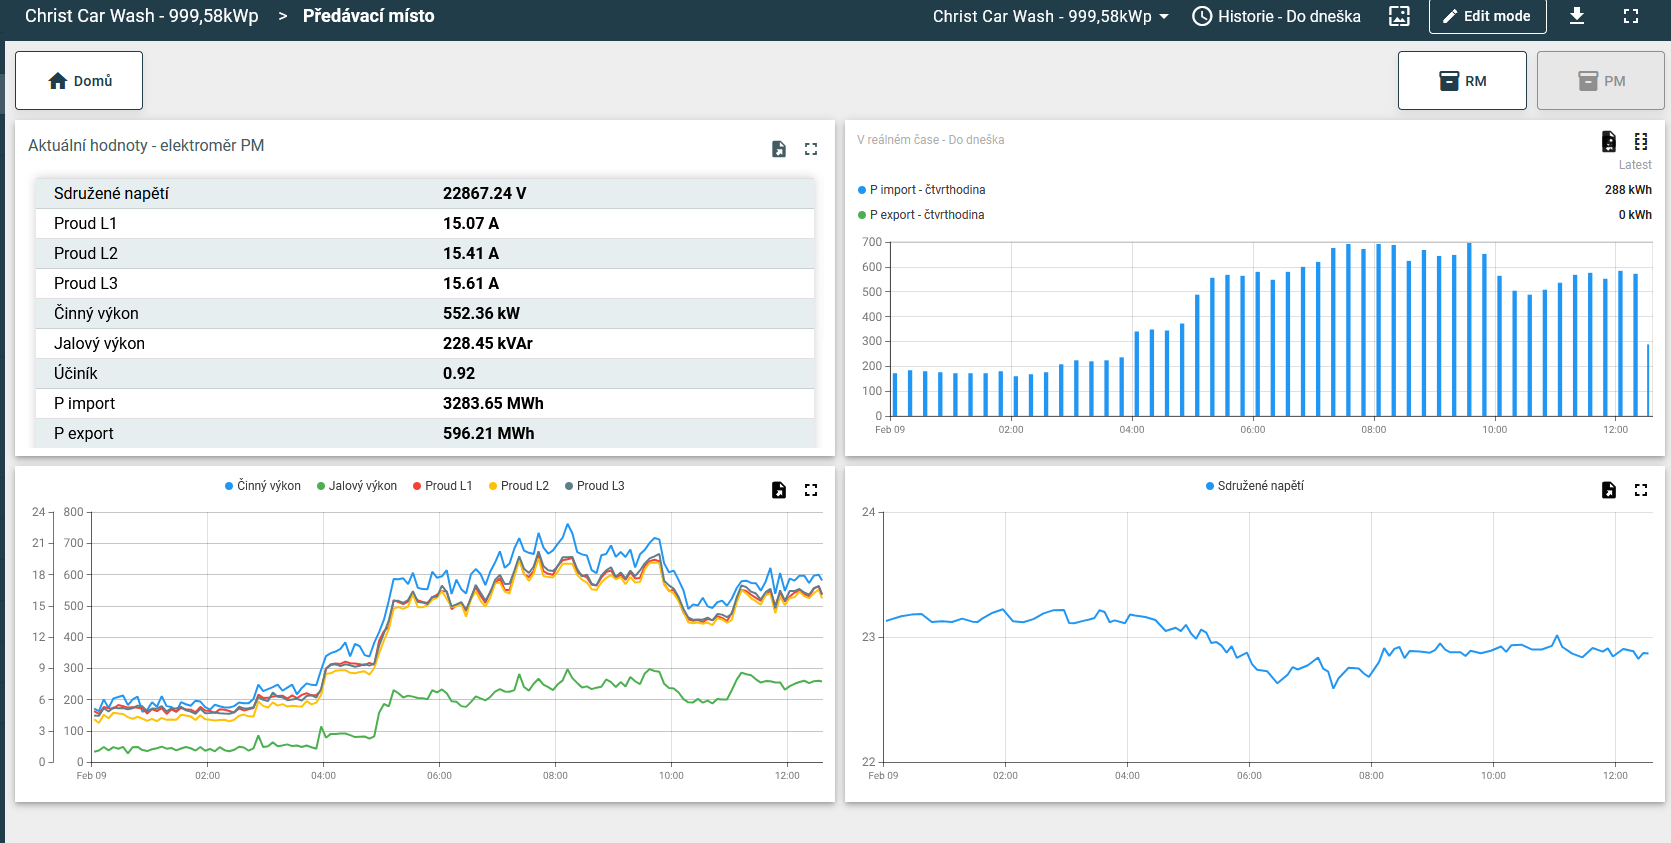Open Historie - Do dneška time window
This screenshot has height=843, width=1671.
1276,16
